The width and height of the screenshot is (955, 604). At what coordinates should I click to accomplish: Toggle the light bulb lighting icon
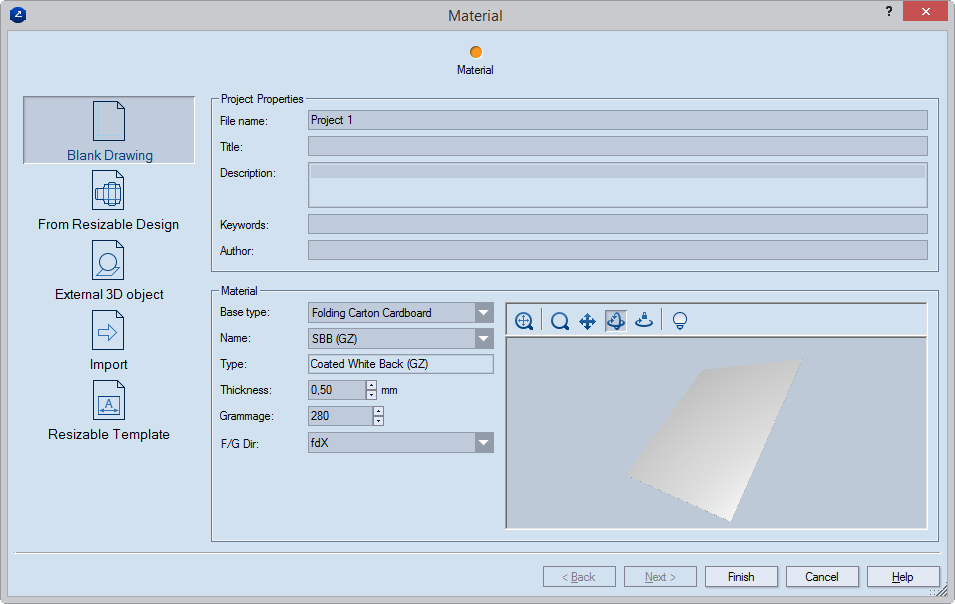pos(680,321)
